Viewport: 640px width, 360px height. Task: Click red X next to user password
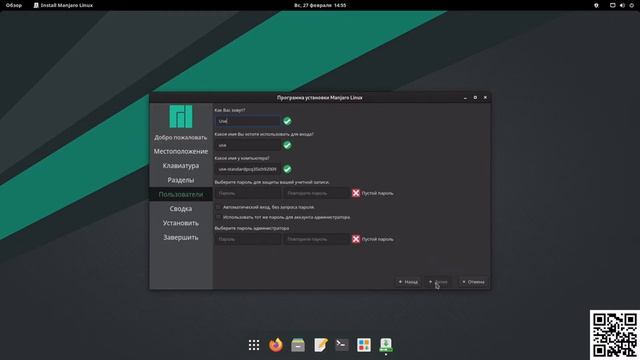pyautogui.click(x=356, y=193)
